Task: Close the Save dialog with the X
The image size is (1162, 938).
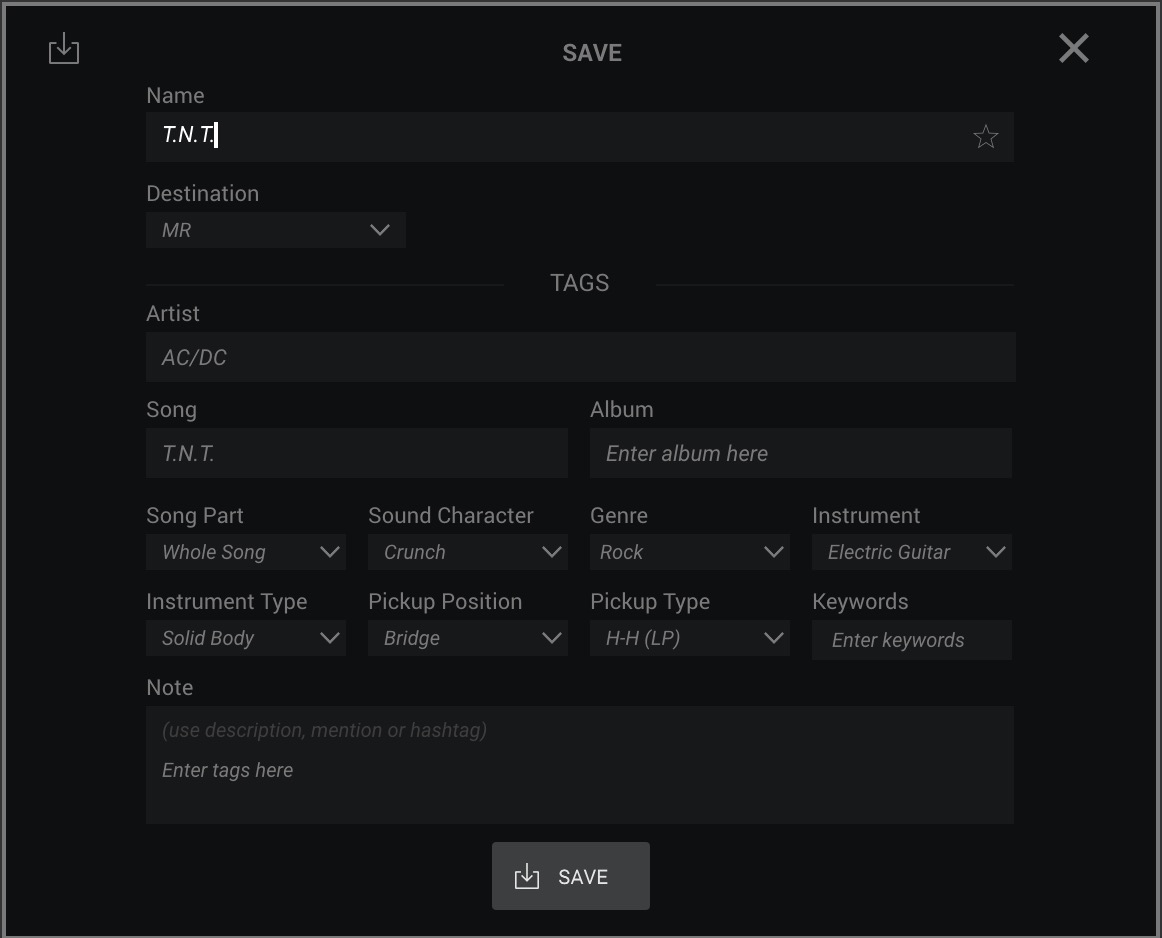Action: coord(1073,48)
